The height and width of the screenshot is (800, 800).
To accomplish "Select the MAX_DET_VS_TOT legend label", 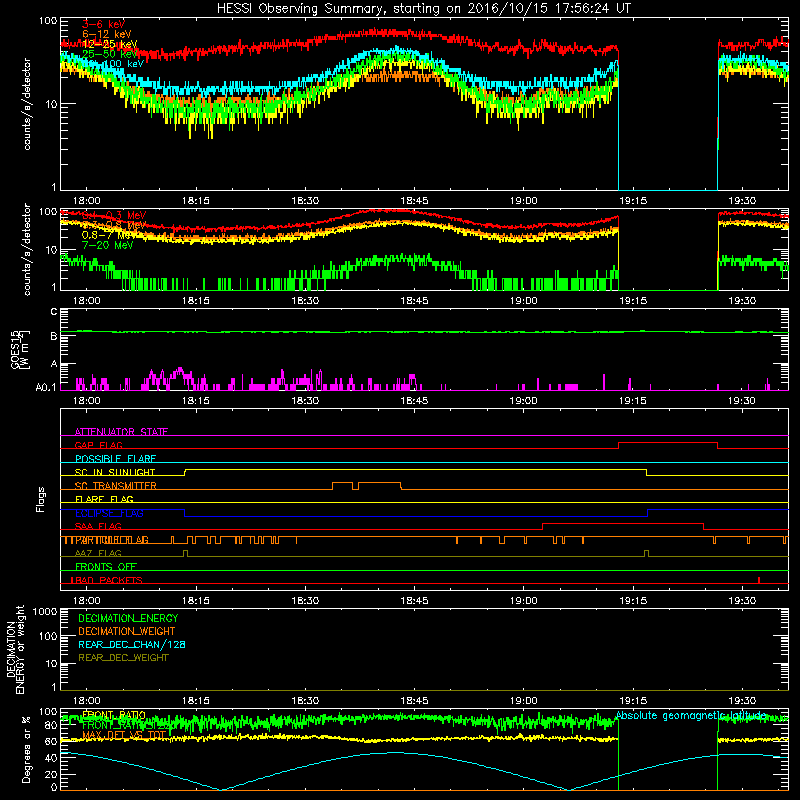I will click(x=124, y=735).
